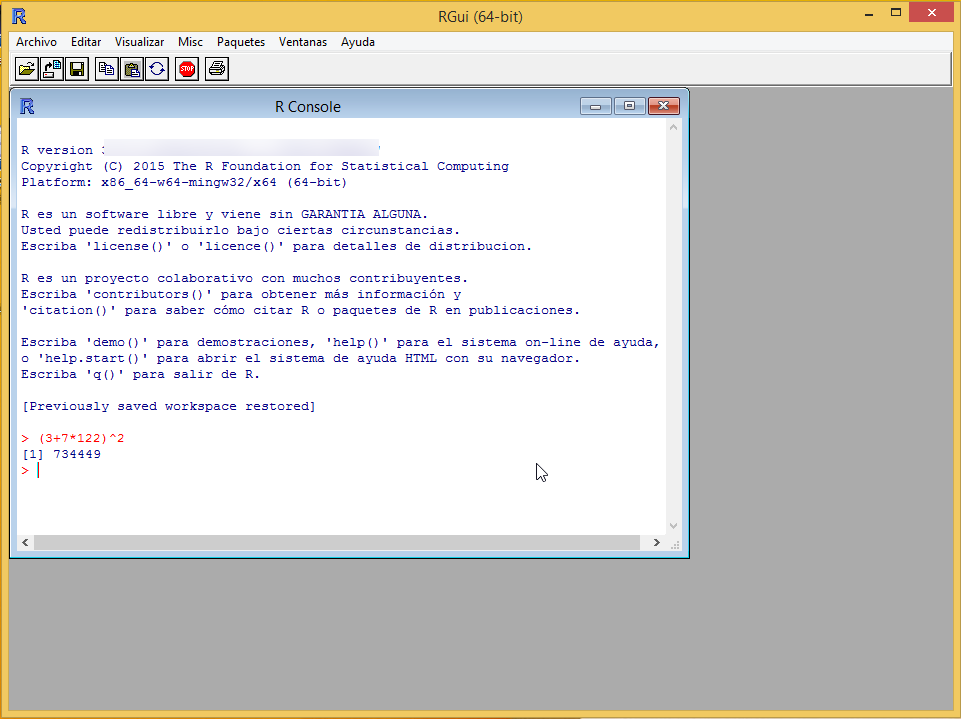
Task: Maximize the RGui main window
Action: coord(896,13)
